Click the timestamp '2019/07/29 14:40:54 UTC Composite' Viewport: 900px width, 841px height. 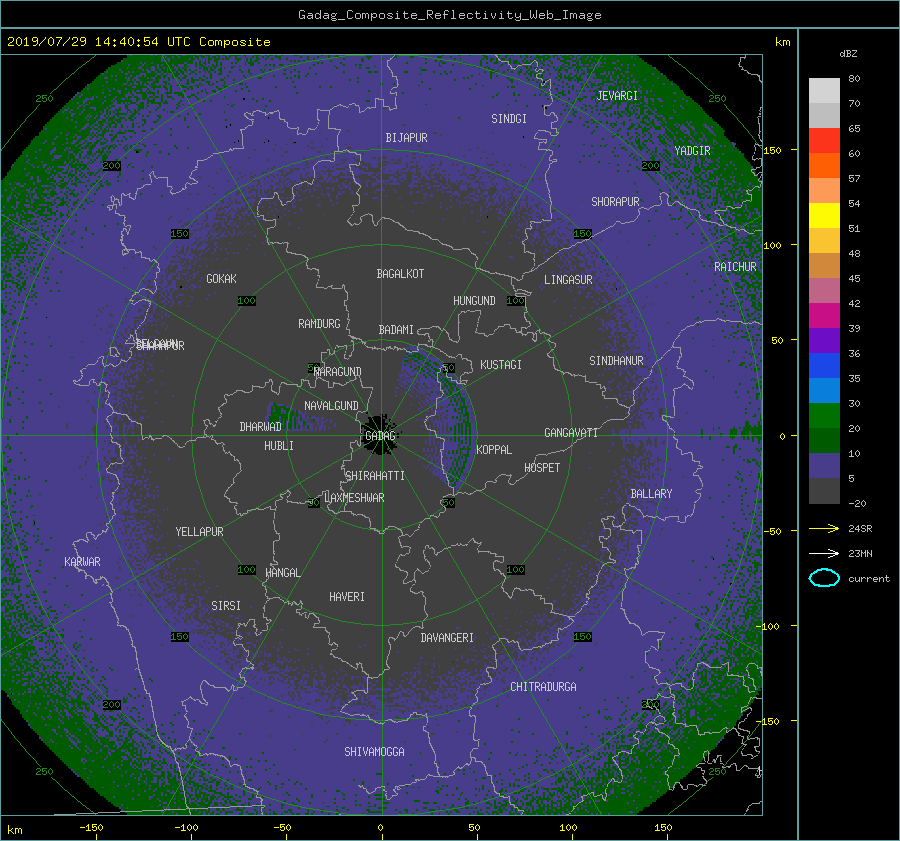[138, 42]
